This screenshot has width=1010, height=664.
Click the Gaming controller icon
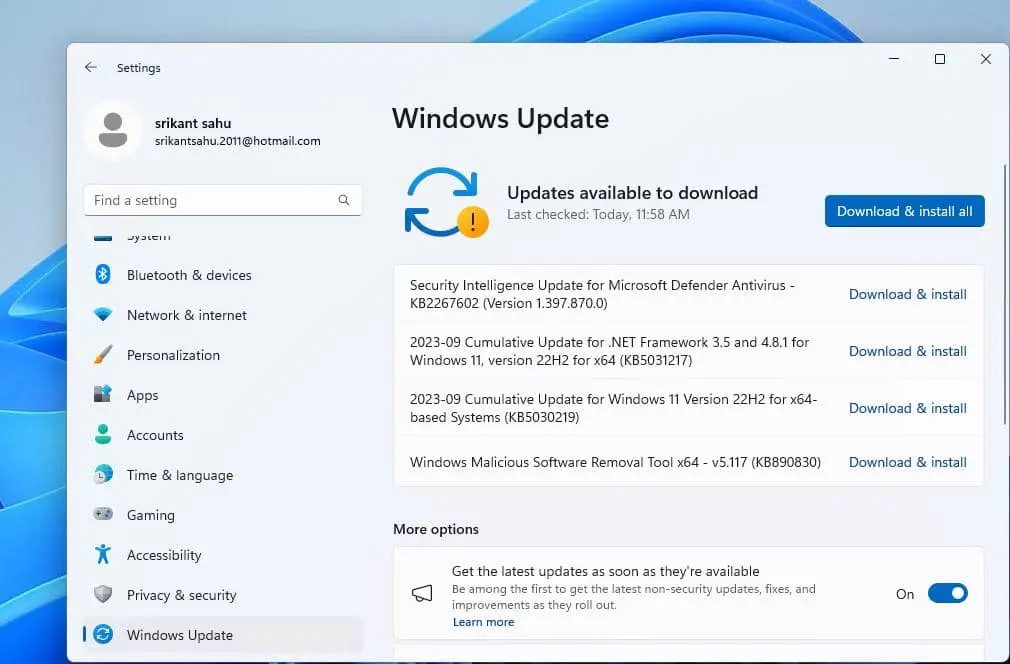click(x=103, y=515)
